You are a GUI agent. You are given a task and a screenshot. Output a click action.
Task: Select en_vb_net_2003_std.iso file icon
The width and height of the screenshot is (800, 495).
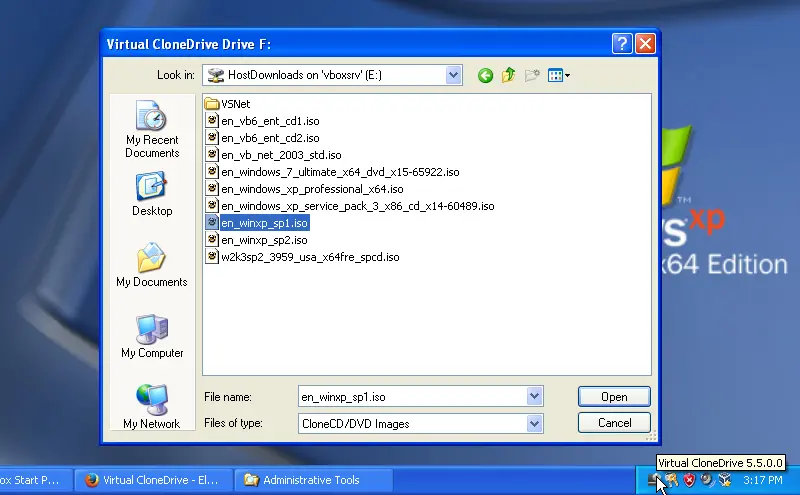point(212,154)
